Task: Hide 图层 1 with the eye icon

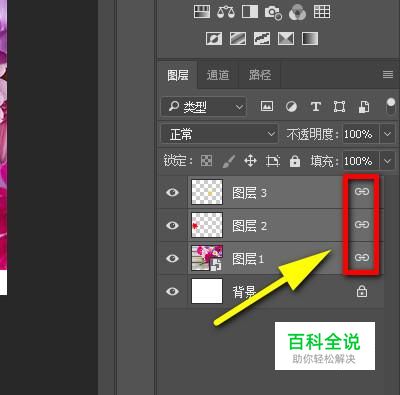Action: pos(172,258)
